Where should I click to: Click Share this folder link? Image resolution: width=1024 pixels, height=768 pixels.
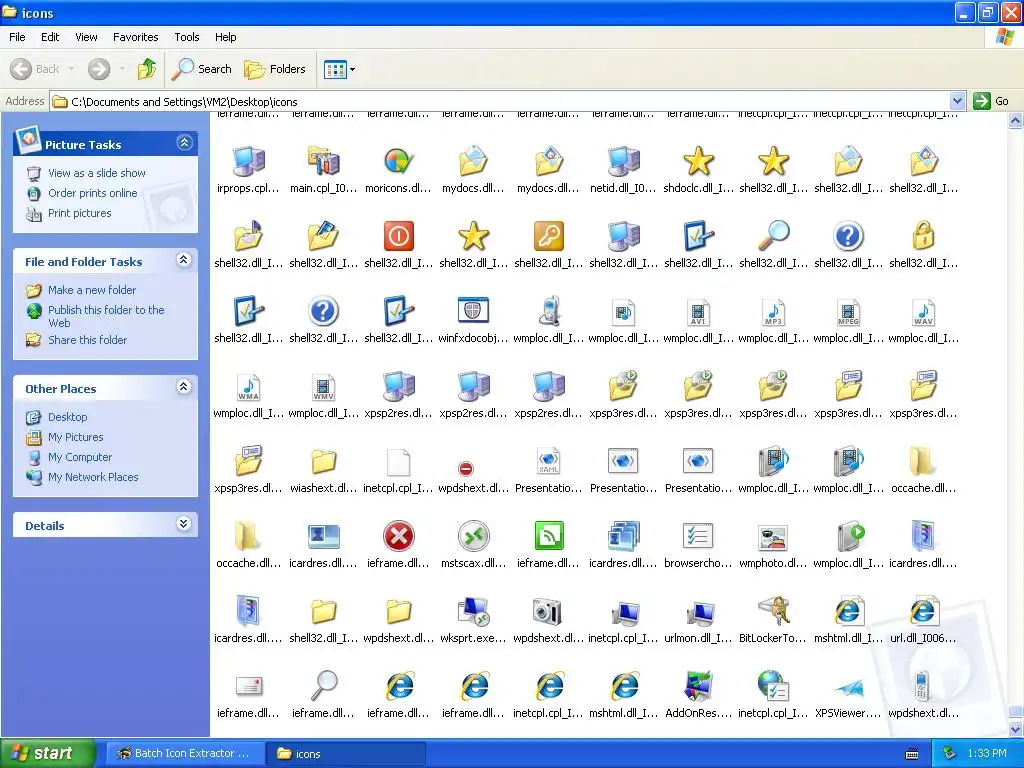88,340
